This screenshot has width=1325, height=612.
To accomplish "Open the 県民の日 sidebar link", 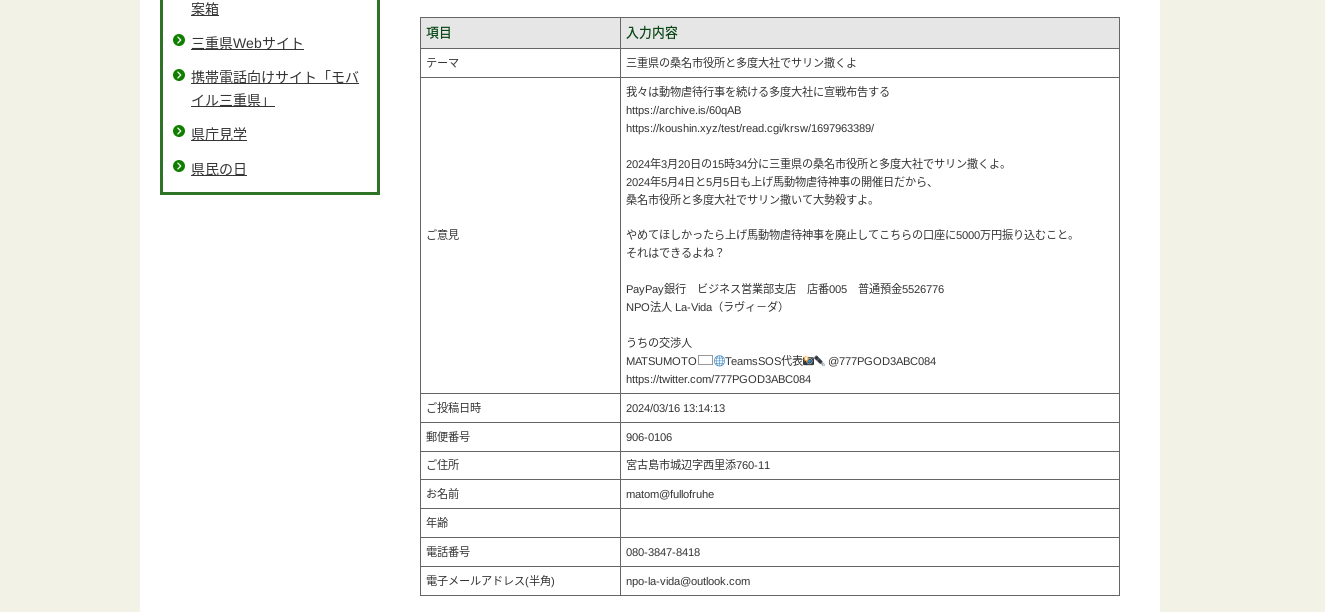I will [219, 169].
